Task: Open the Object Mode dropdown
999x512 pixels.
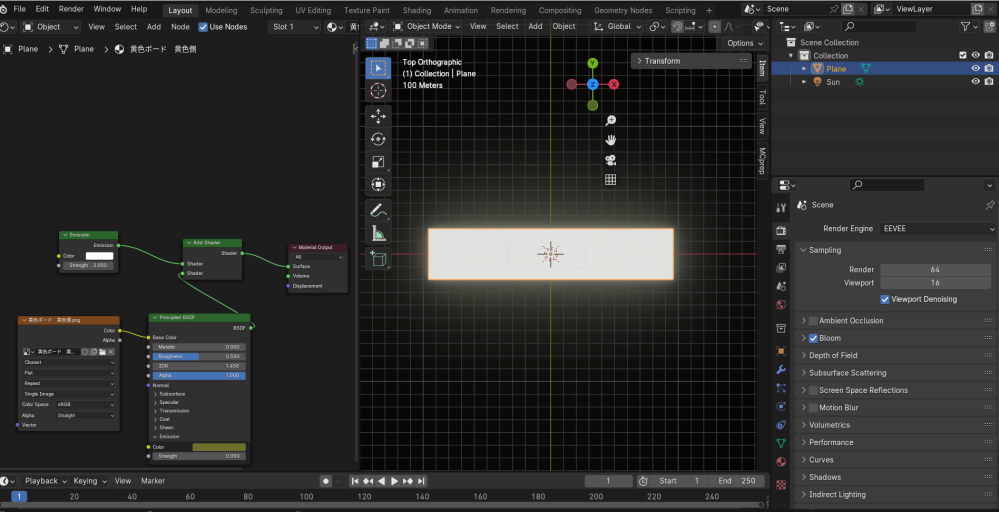Action: 427,26
